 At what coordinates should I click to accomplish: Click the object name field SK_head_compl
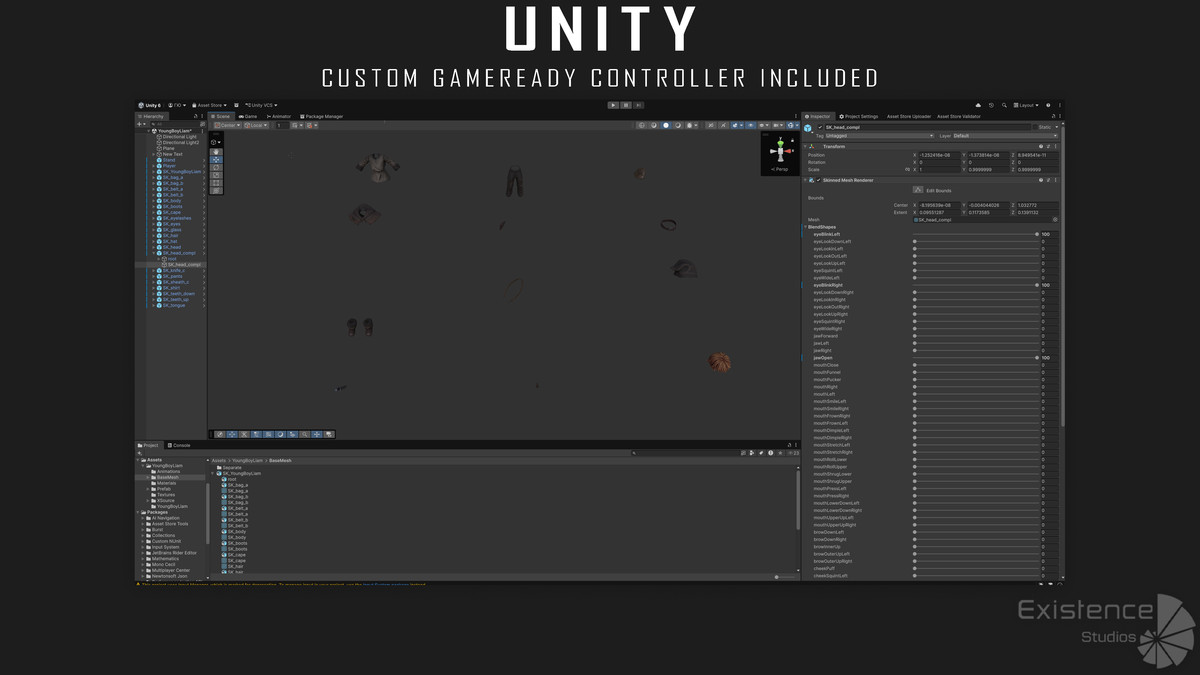929,128
